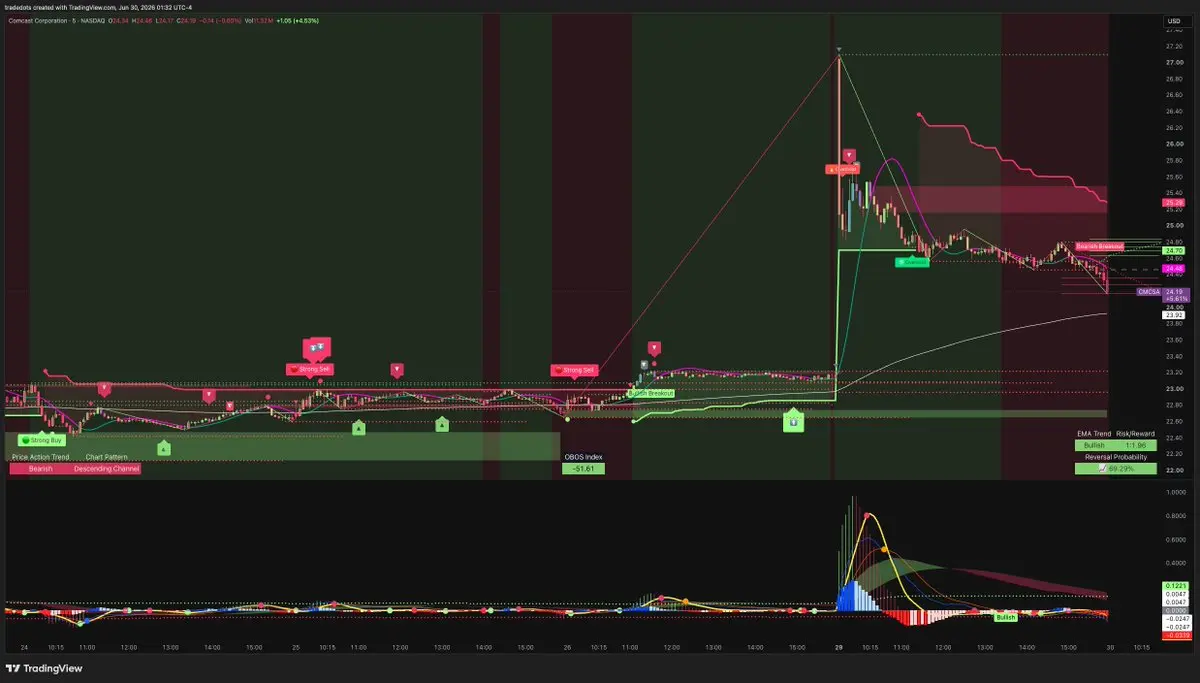
Task: Click the Bullish EMA Trend cell
Action: 1095,445
